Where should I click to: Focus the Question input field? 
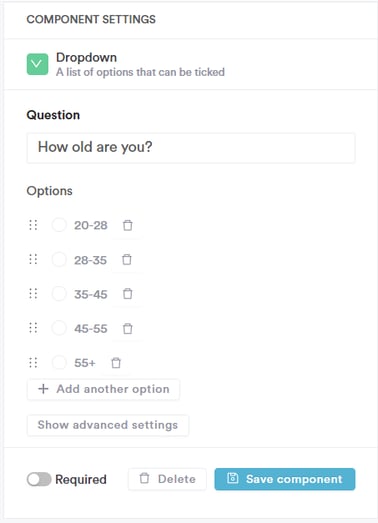[x=191, y=148]
